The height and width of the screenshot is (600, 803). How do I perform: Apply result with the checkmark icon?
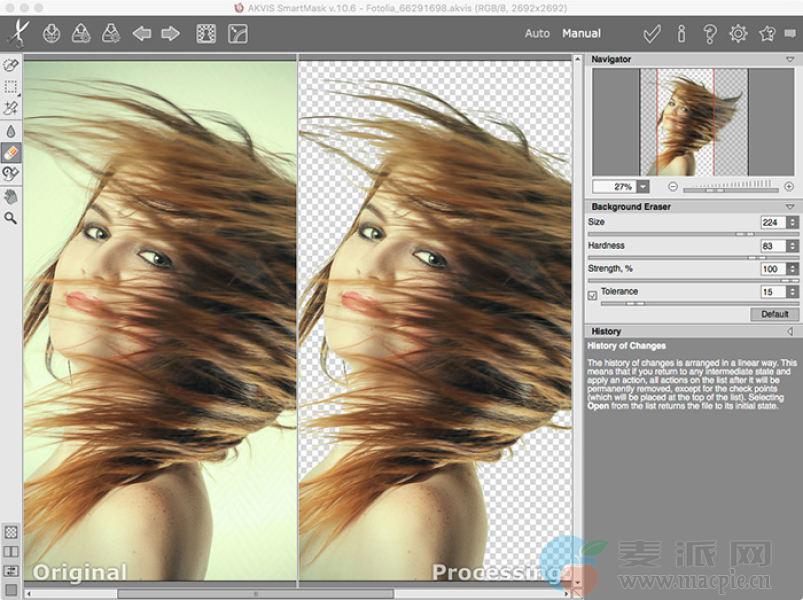click(652, 34)
